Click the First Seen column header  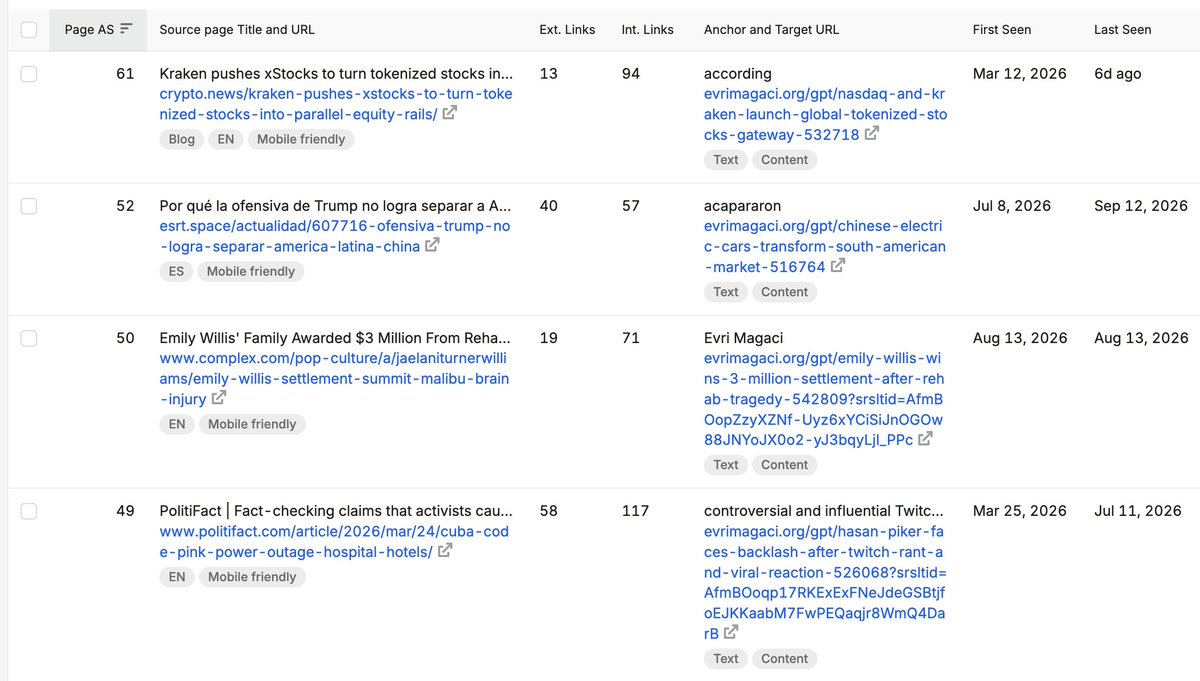[1002, 30]
